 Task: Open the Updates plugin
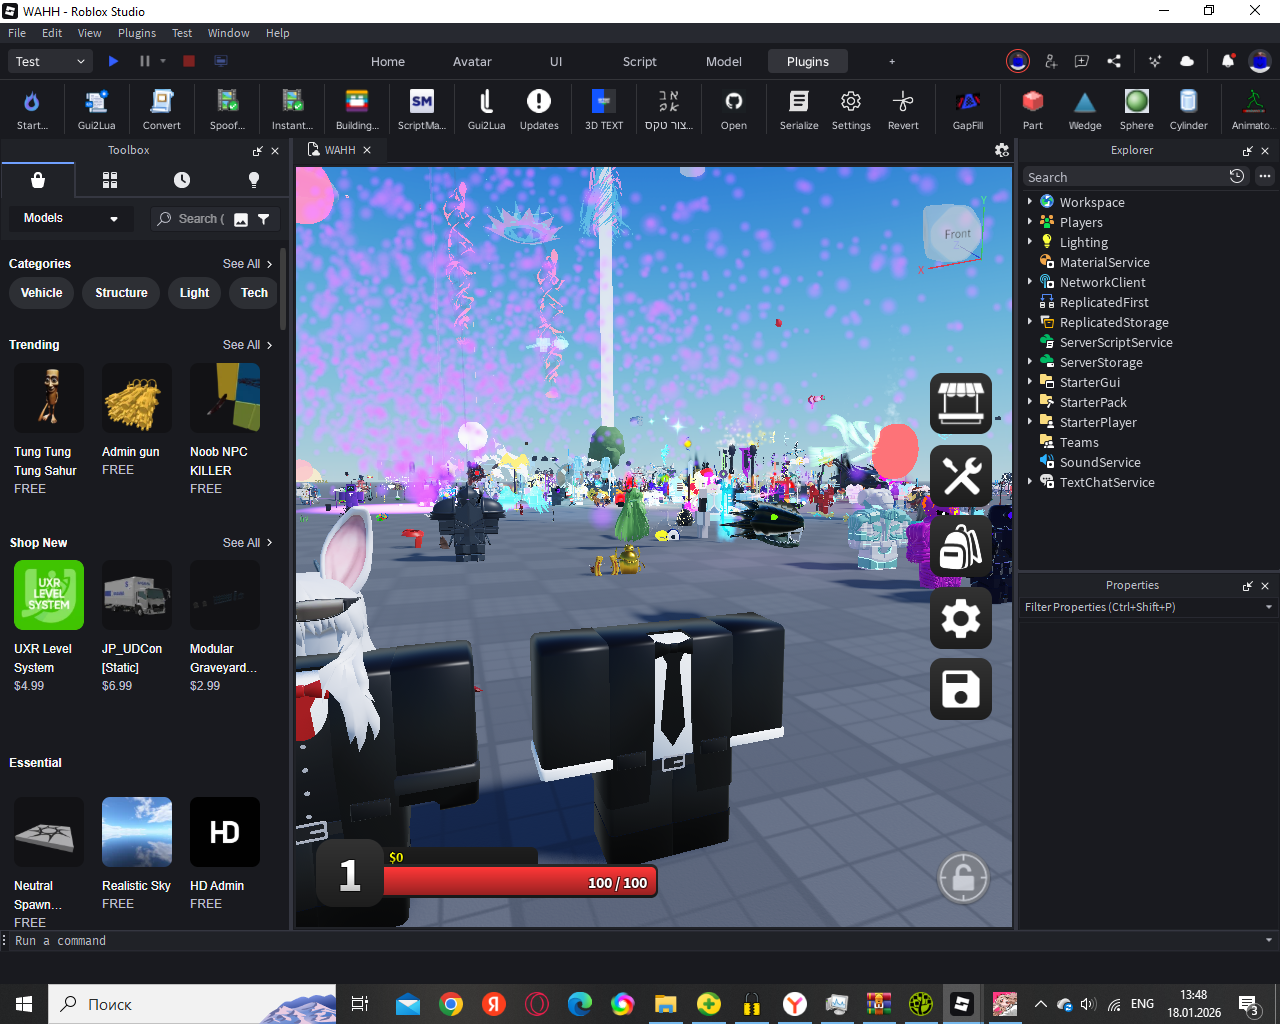(539, 109)
